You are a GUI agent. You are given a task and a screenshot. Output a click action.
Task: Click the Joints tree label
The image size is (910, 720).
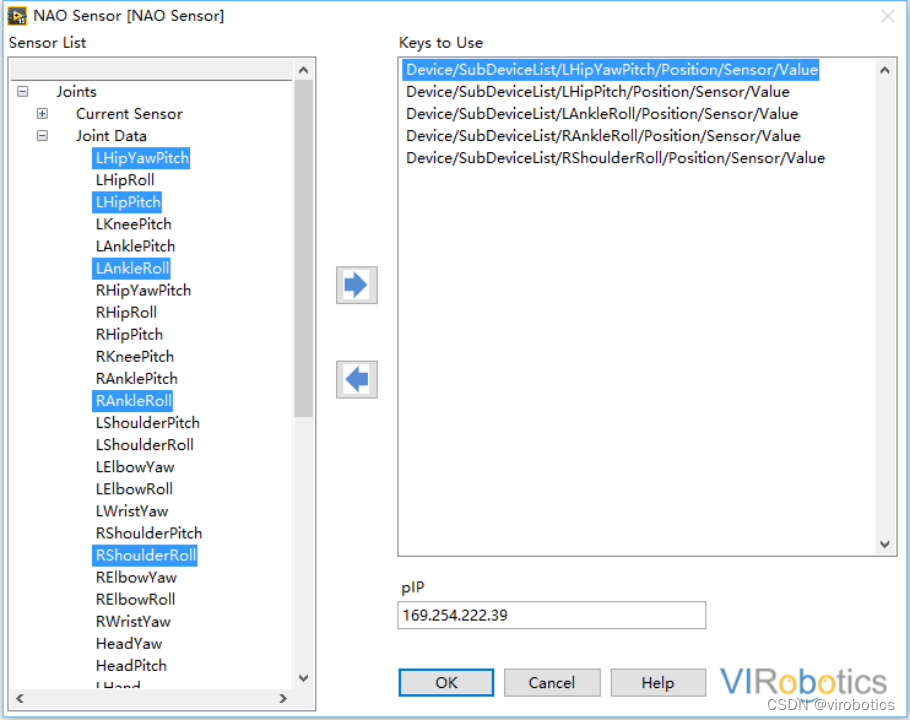76,92
